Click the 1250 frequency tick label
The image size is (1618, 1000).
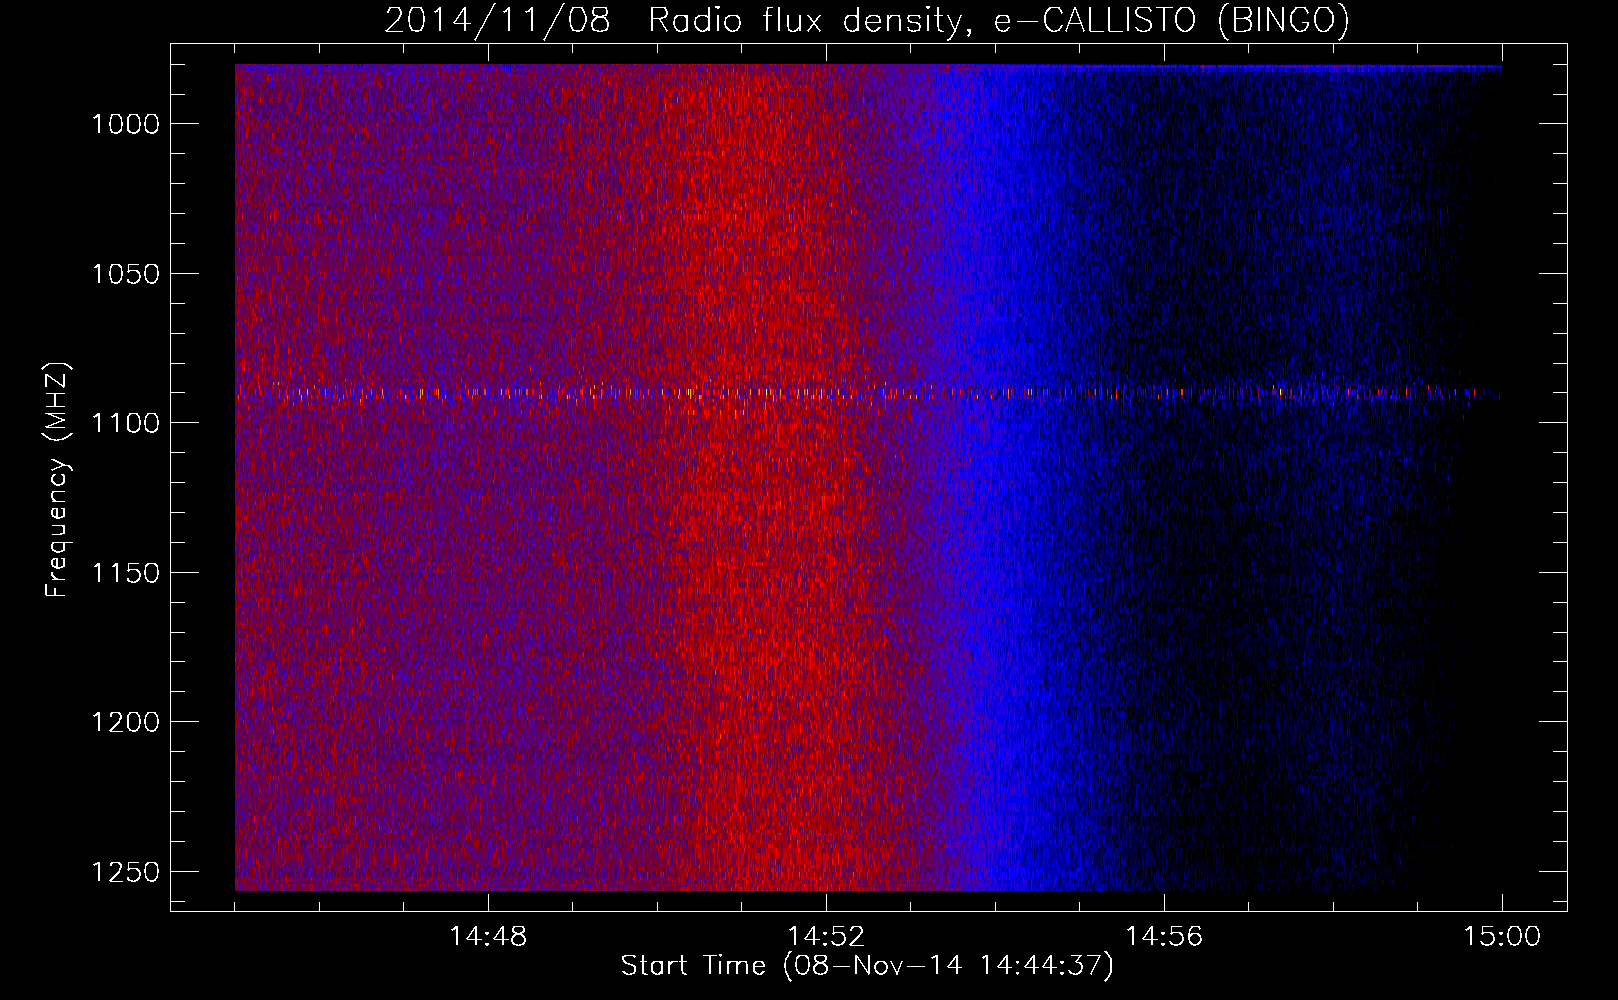click(x=126, y=872)
